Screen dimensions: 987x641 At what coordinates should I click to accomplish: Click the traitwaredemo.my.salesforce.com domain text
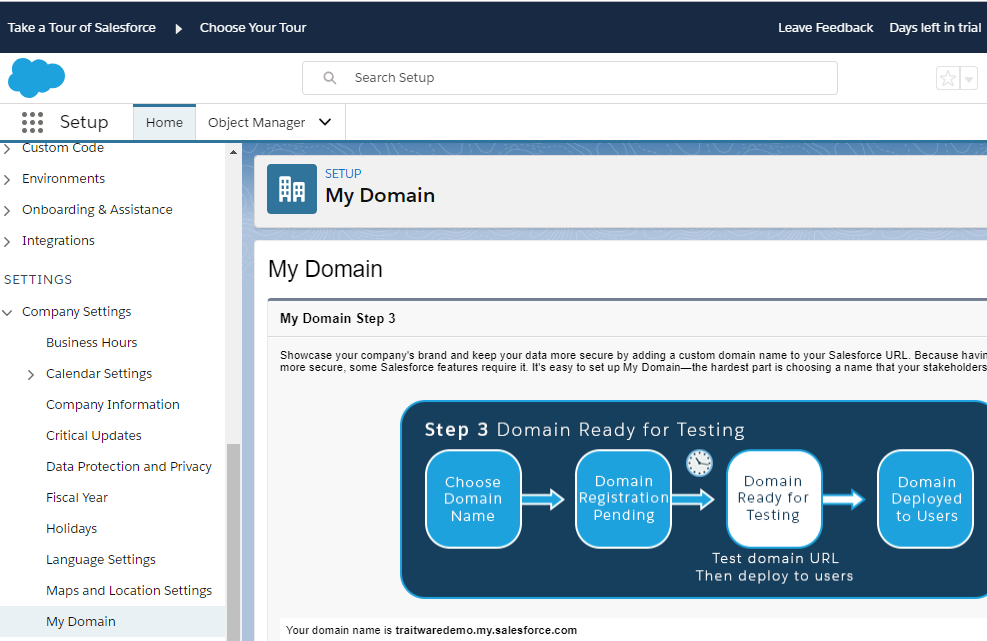point(486,630)
